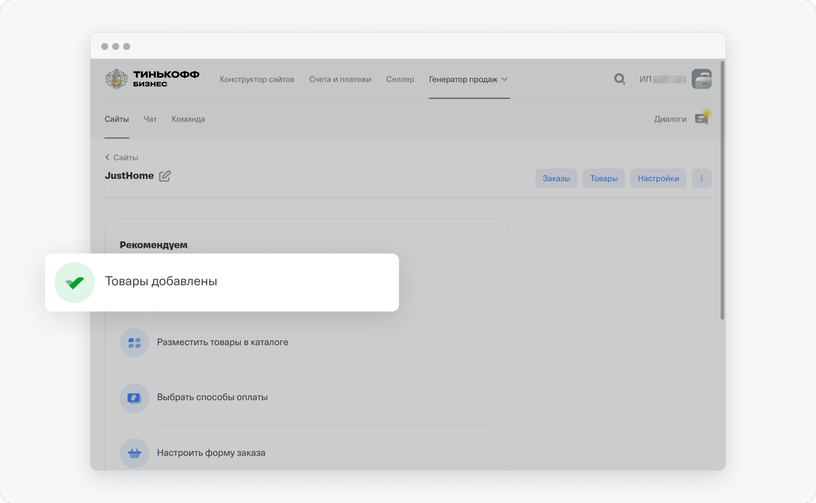Click the basket order form icon
This screenshot has width=816, height=503.
[134, 453]
